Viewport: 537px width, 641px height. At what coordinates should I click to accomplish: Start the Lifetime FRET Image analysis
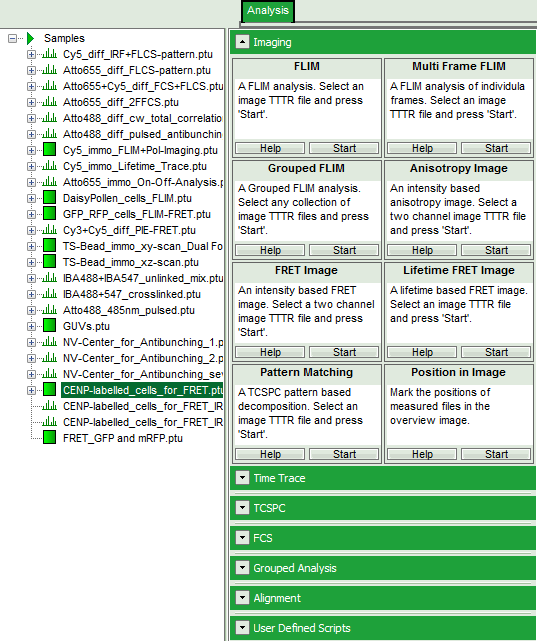click(496, 352)
